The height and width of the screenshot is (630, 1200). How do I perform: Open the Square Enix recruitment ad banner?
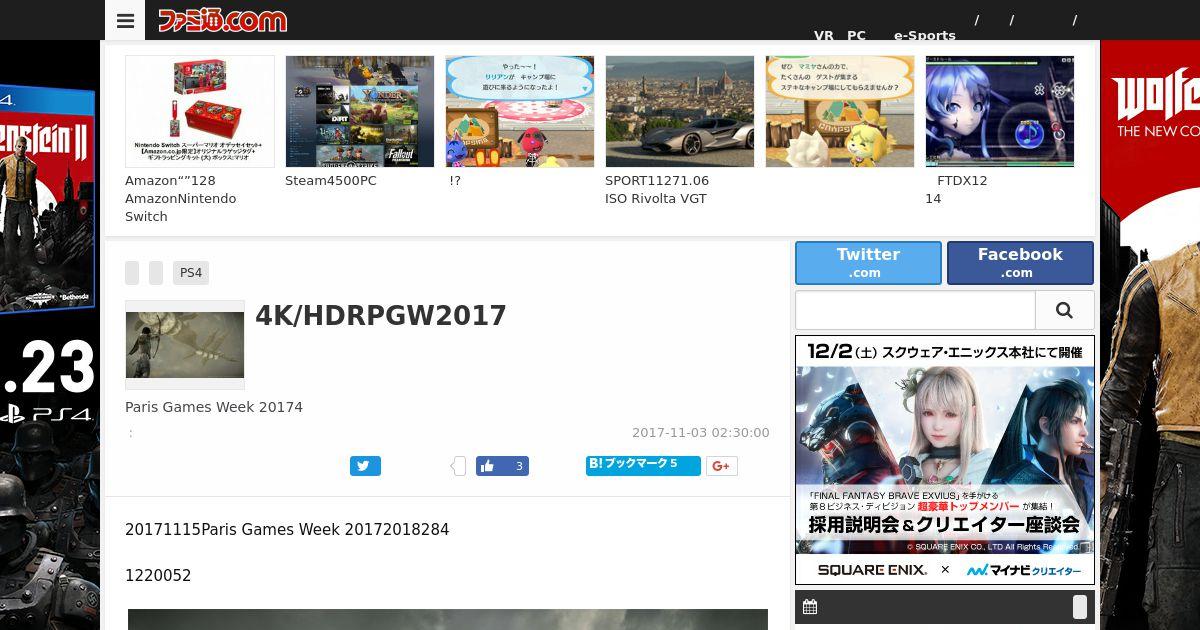click(945, 460)
